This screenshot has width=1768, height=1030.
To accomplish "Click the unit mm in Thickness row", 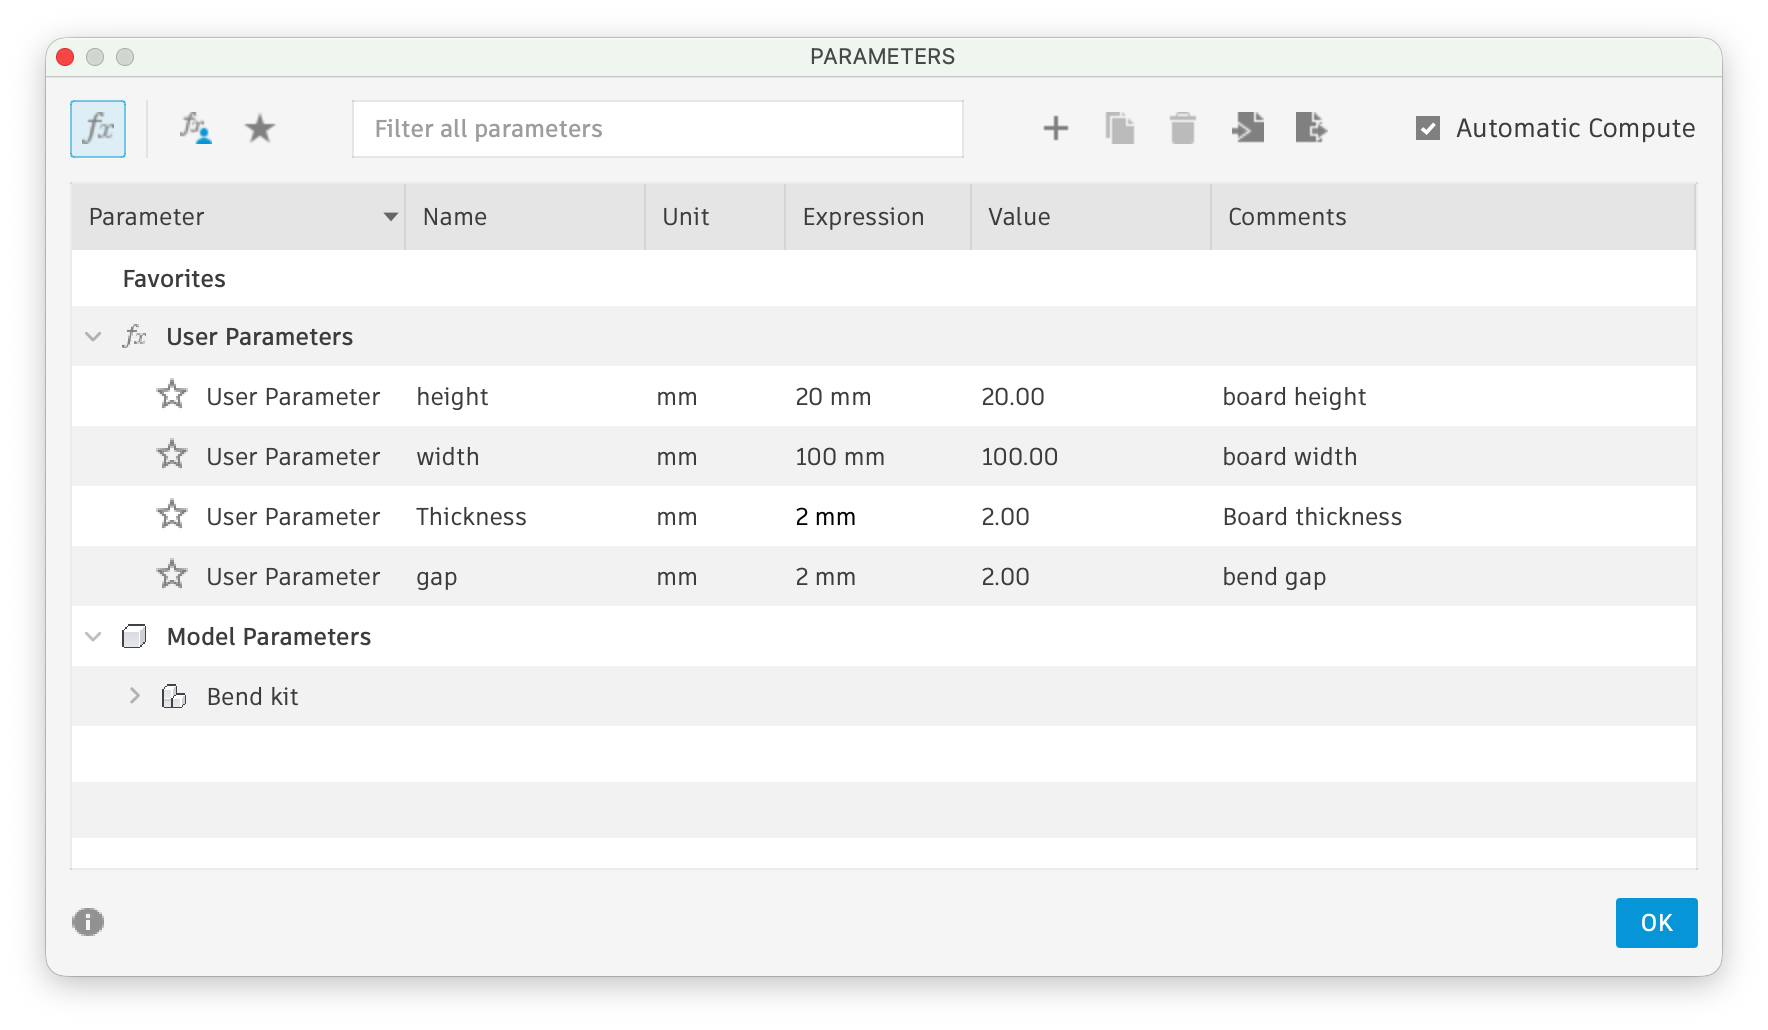I will [x=677, y=518].
